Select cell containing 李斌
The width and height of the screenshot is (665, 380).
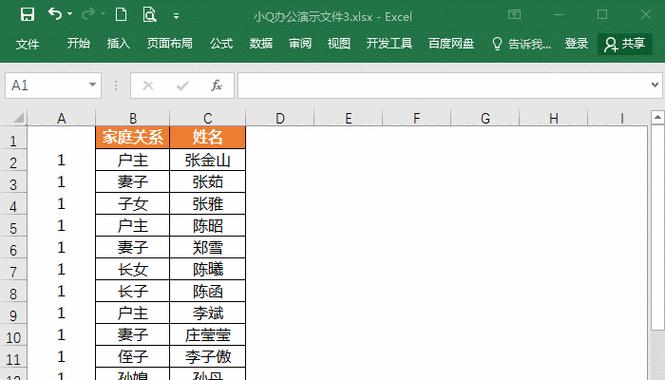(x=208, y=313)
